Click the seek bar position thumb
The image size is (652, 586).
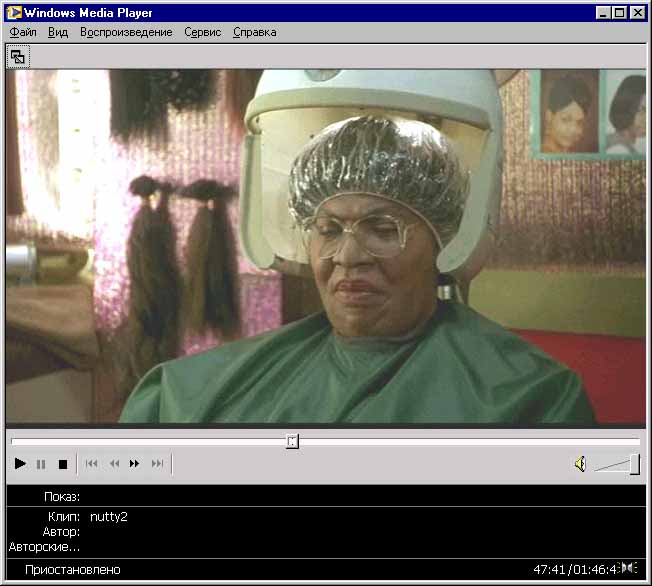292,441
